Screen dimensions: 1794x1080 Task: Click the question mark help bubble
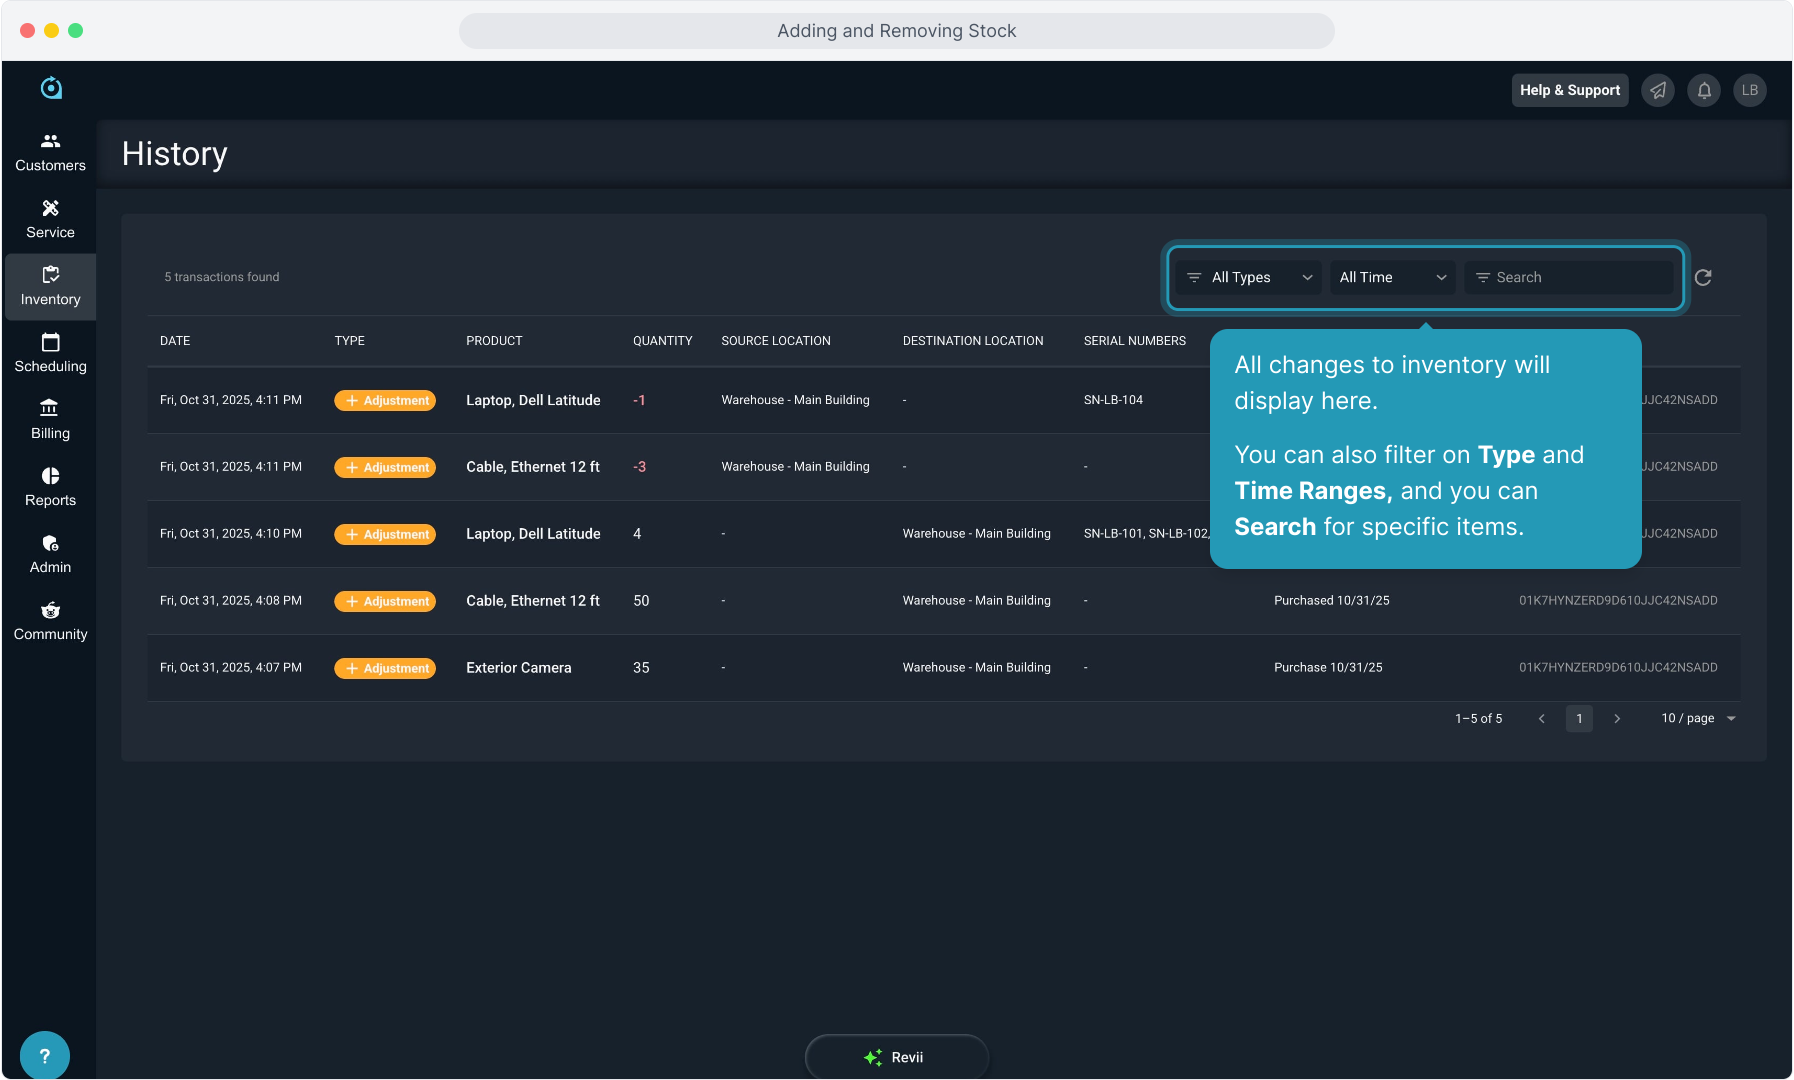coord(44,1055)
